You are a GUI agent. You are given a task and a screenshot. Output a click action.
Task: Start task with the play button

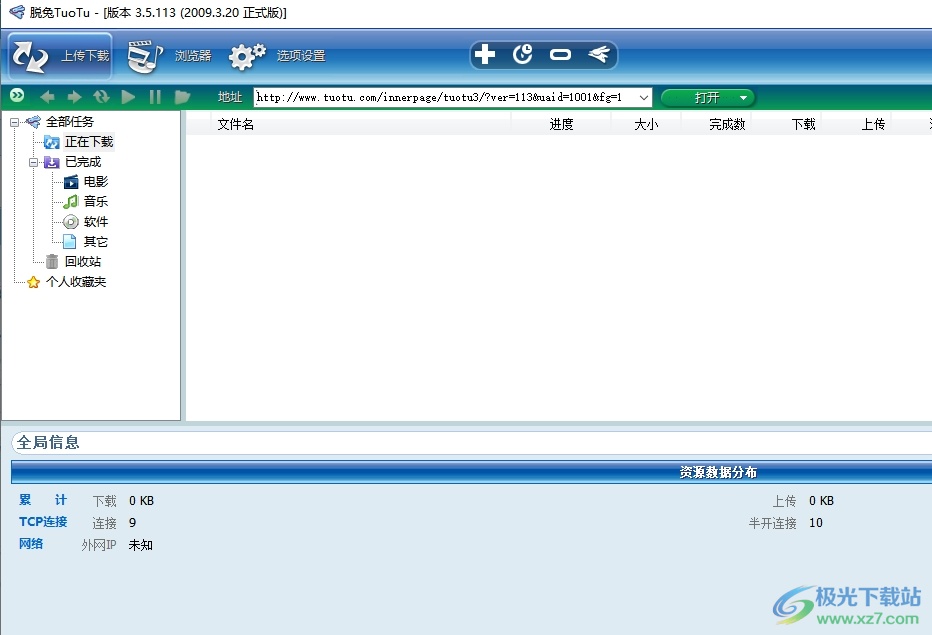click(x=128, y=96)
